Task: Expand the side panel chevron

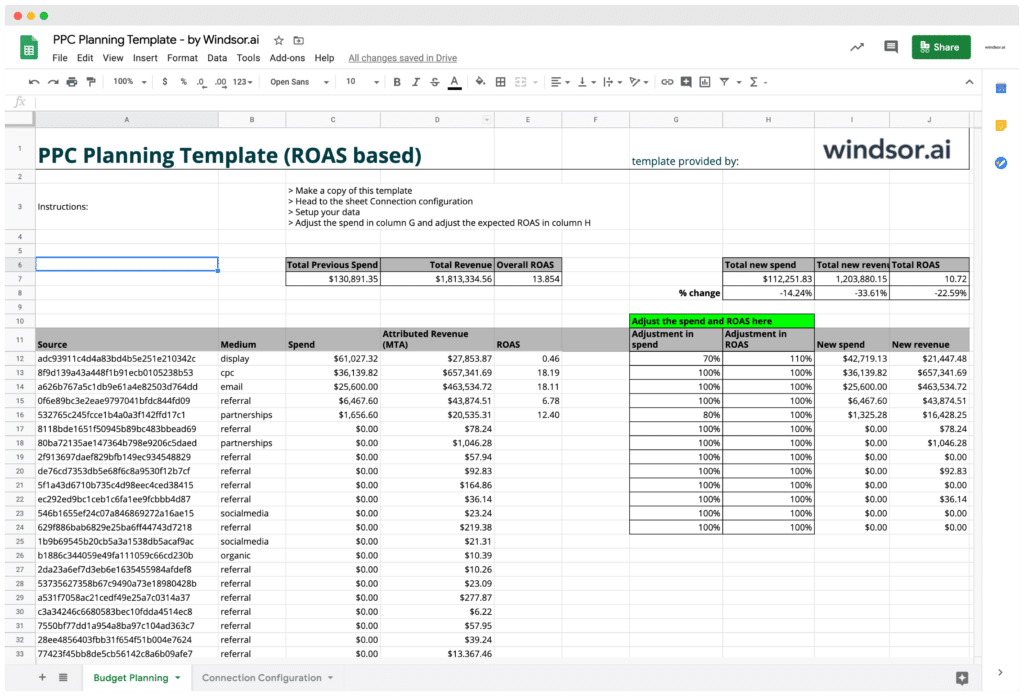Action: 1000,672
